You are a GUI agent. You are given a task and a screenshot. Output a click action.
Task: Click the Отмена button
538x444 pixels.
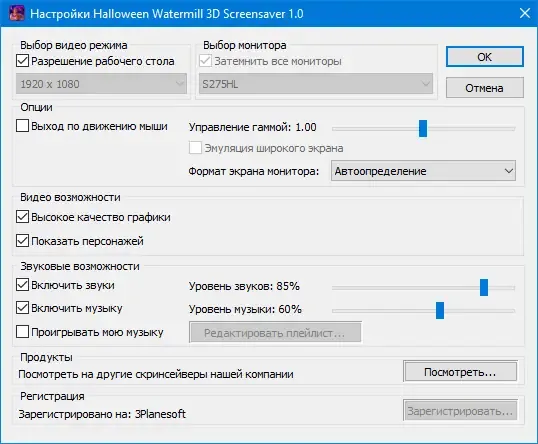click(484, 88)
